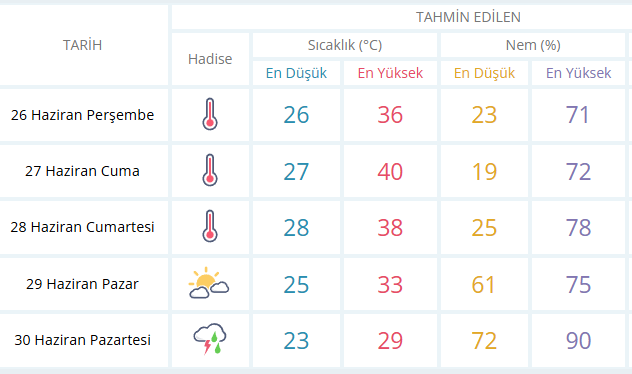Click the lowest temperature 23 for Pazartesi
632x374 pixels.
(x=296, y=341)
